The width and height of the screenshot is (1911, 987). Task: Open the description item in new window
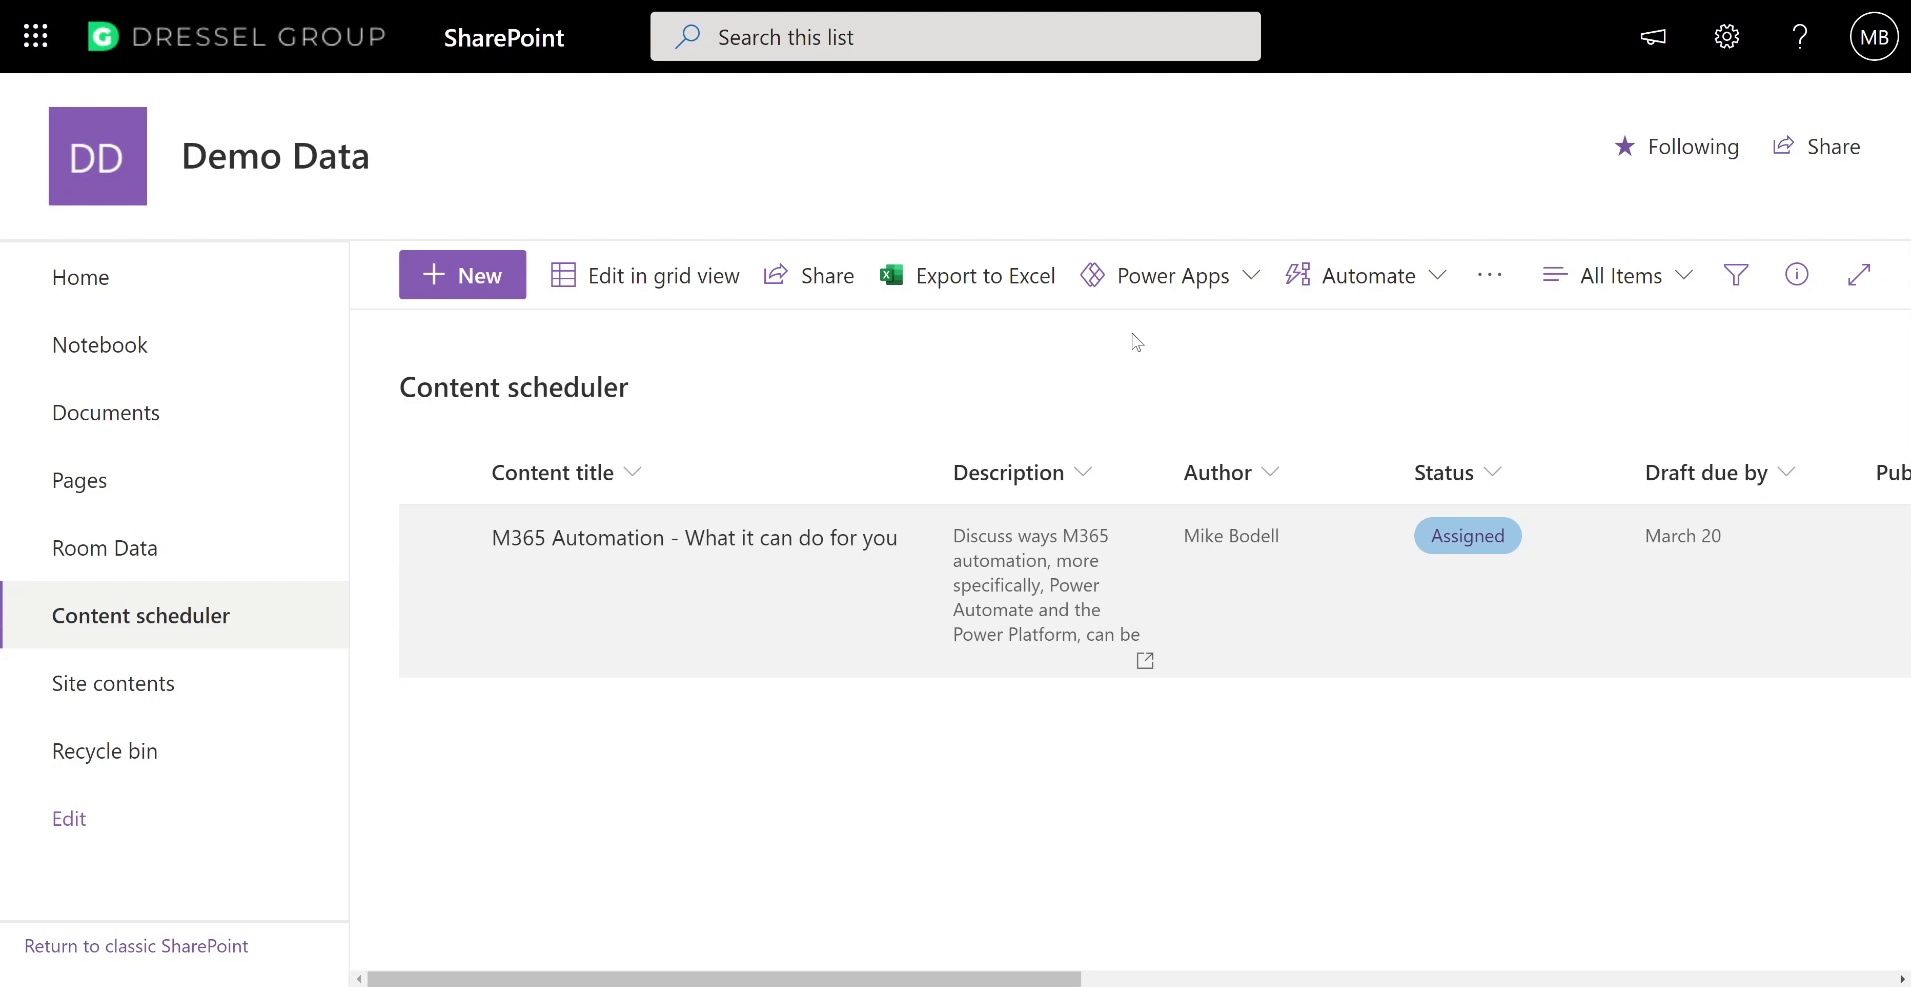[1145, 660]
